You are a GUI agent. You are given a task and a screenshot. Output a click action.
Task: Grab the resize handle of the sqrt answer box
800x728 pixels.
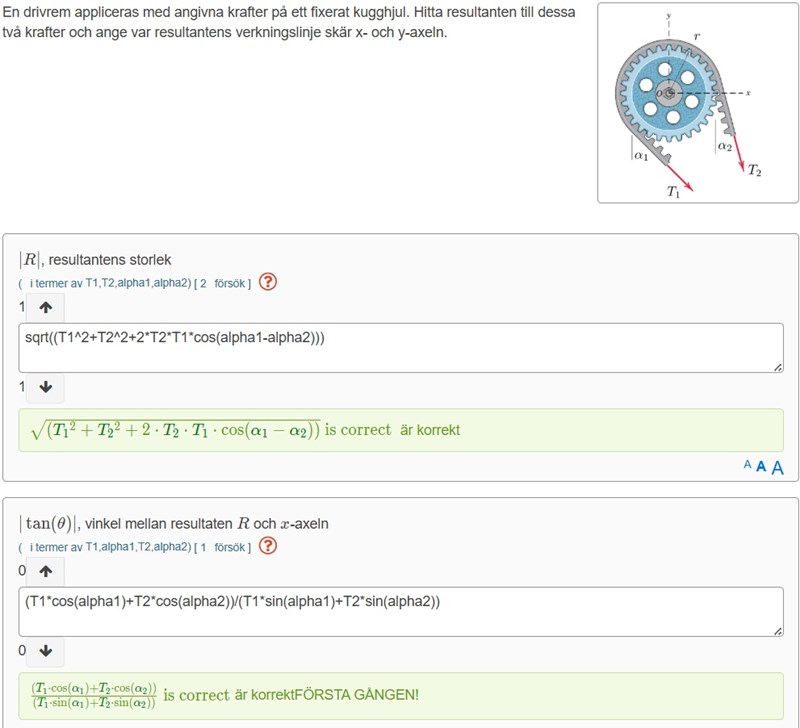pos(777,368)
